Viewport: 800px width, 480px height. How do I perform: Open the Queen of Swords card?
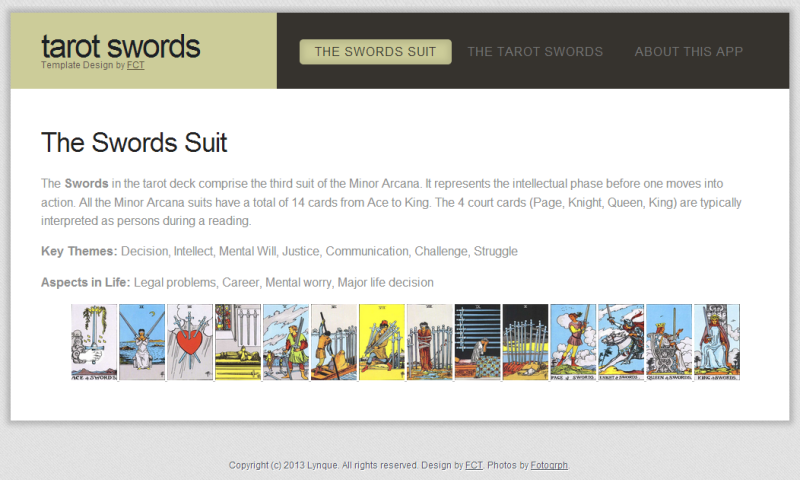pyautogui.click(x=669, y=342)
